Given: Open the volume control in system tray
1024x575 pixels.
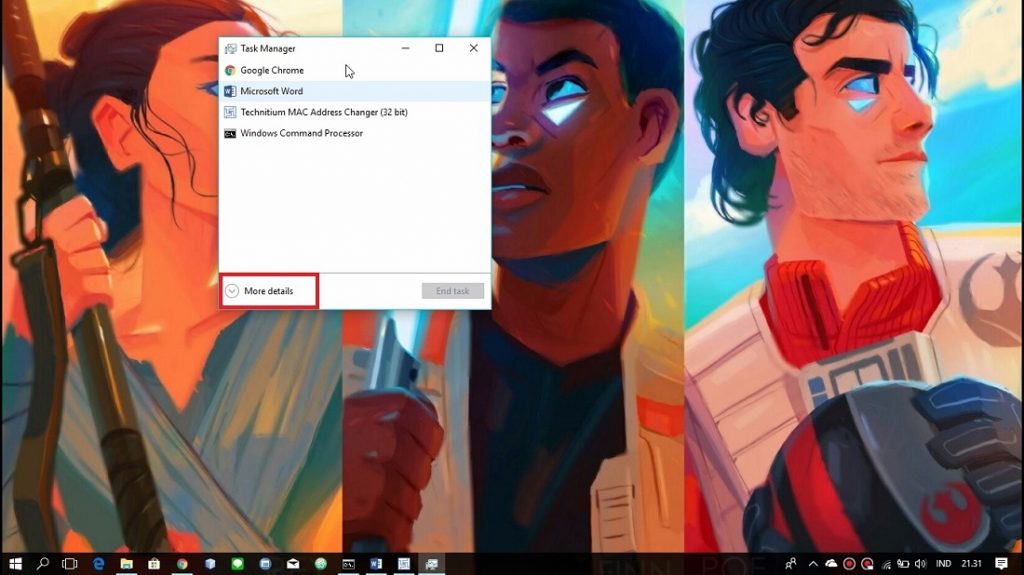Looking at the screenshot, I should 920,564.
